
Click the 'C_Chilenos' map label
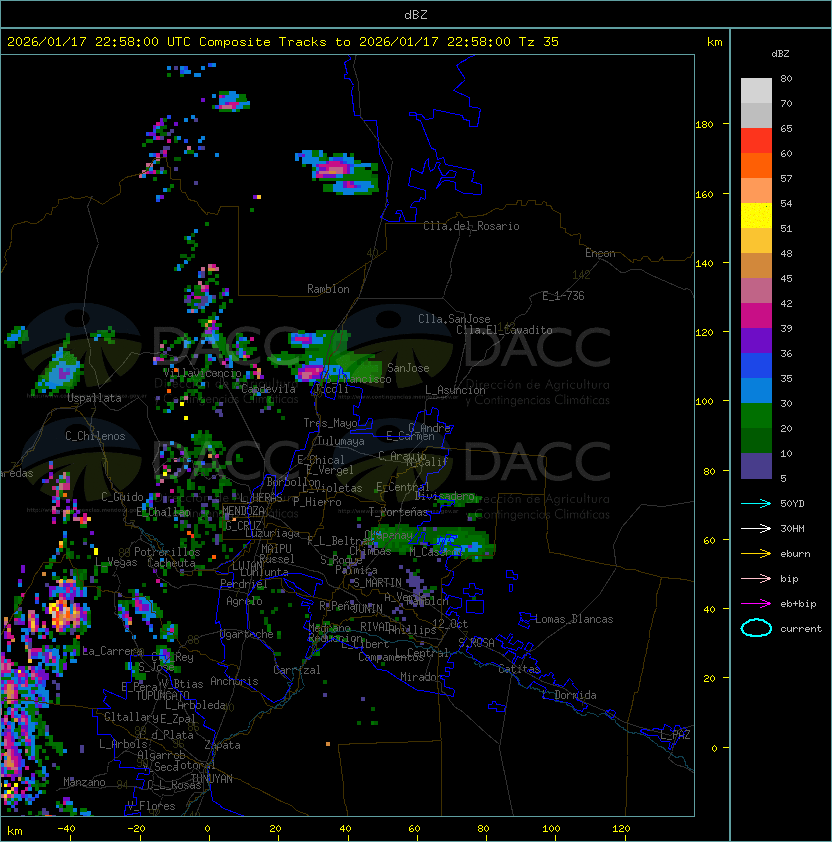[95, 436]
